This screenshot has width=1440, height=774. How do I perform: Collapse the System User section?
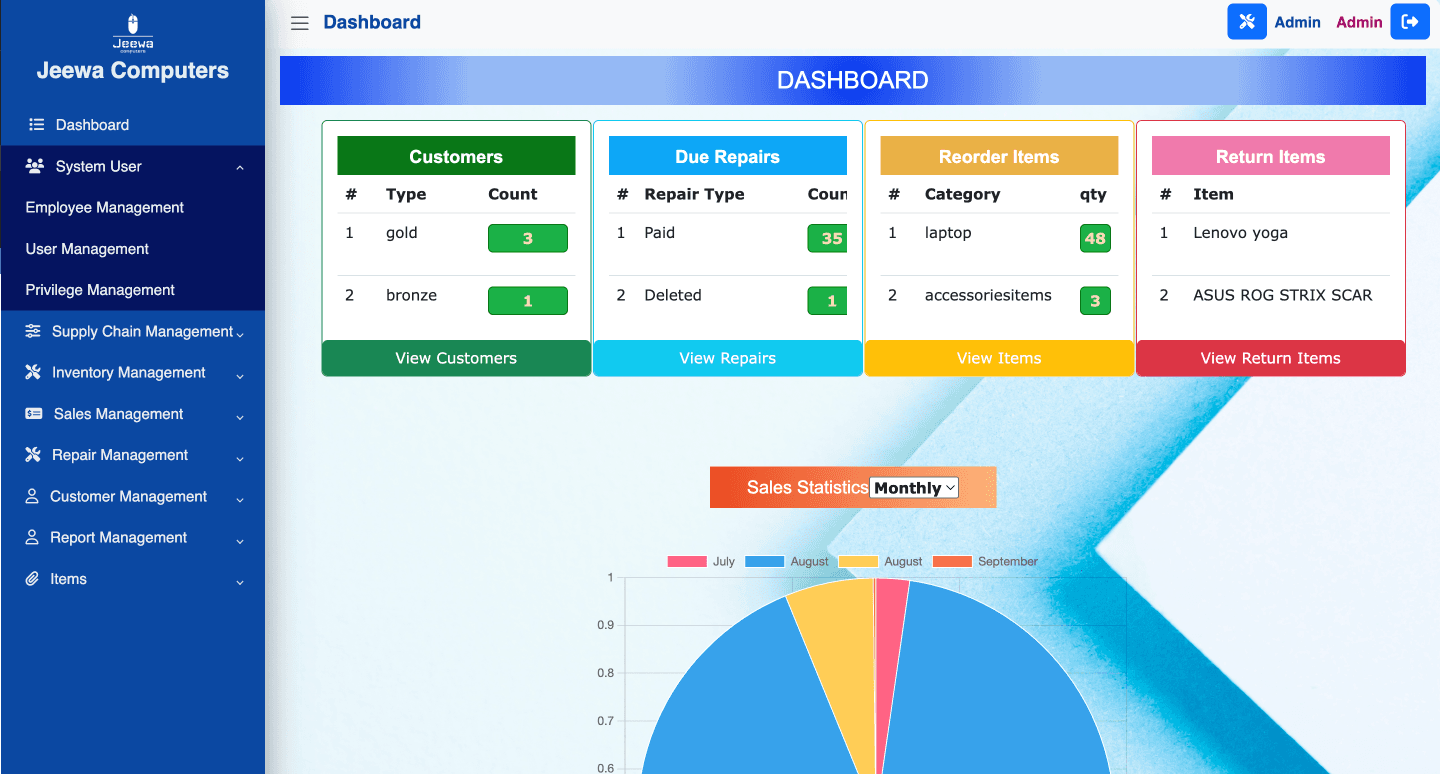pyautogui.click(x=100, y=166)
